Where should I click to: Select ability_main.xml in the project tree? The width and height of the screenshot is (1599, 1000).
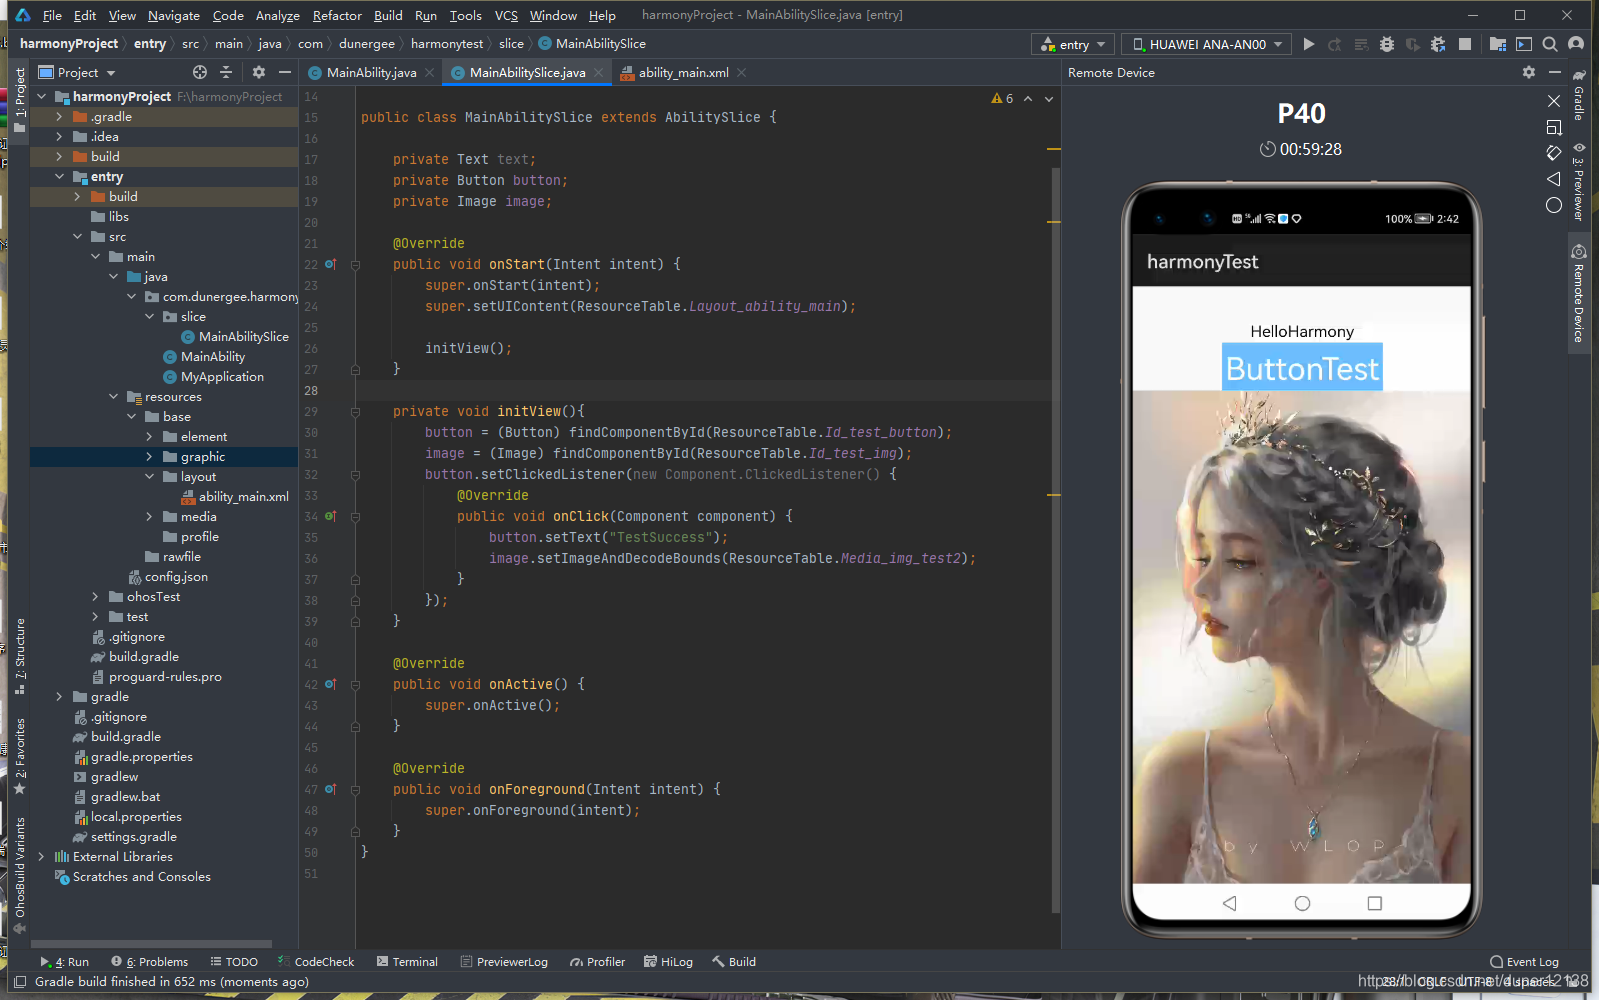(235, 497)
